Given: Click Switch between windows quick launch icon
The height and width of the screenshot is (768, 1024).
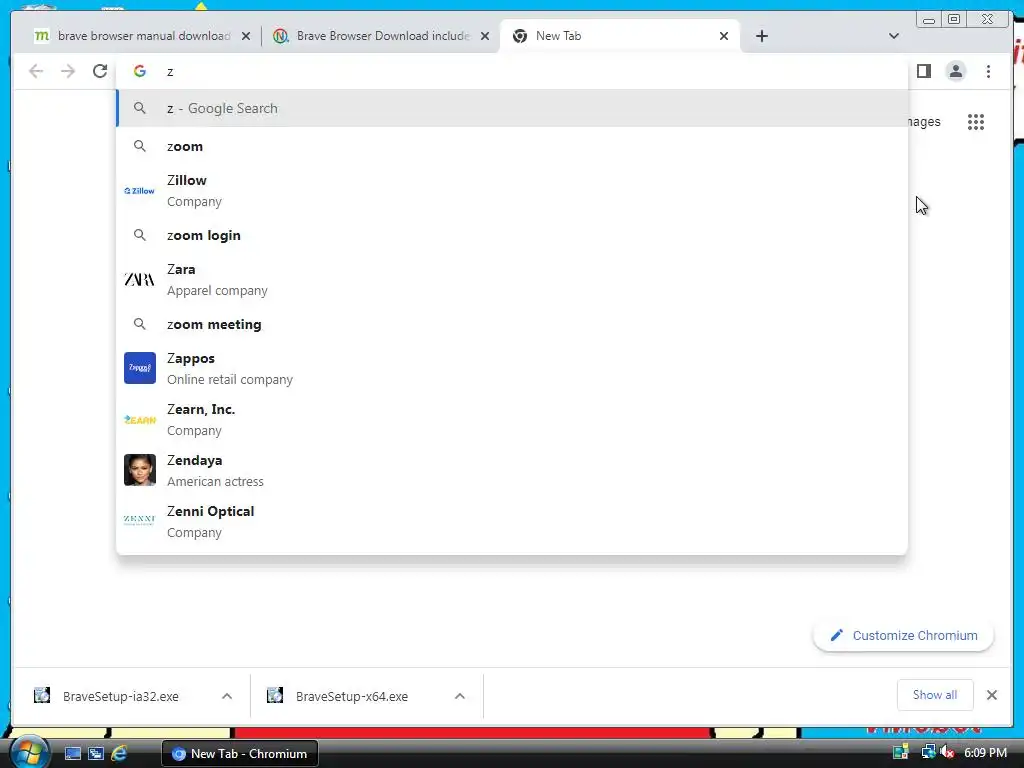Looking at the screenshot, I should tap(96, 753).
